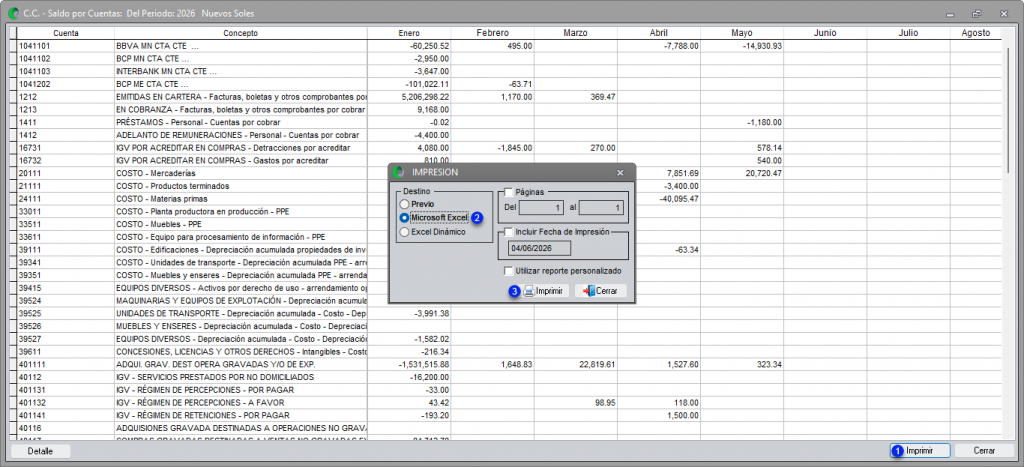Screen dimensions: 1024x467
Task: Tick Incluir Fecha de Impresión checkbox
Action: (509, 231)
